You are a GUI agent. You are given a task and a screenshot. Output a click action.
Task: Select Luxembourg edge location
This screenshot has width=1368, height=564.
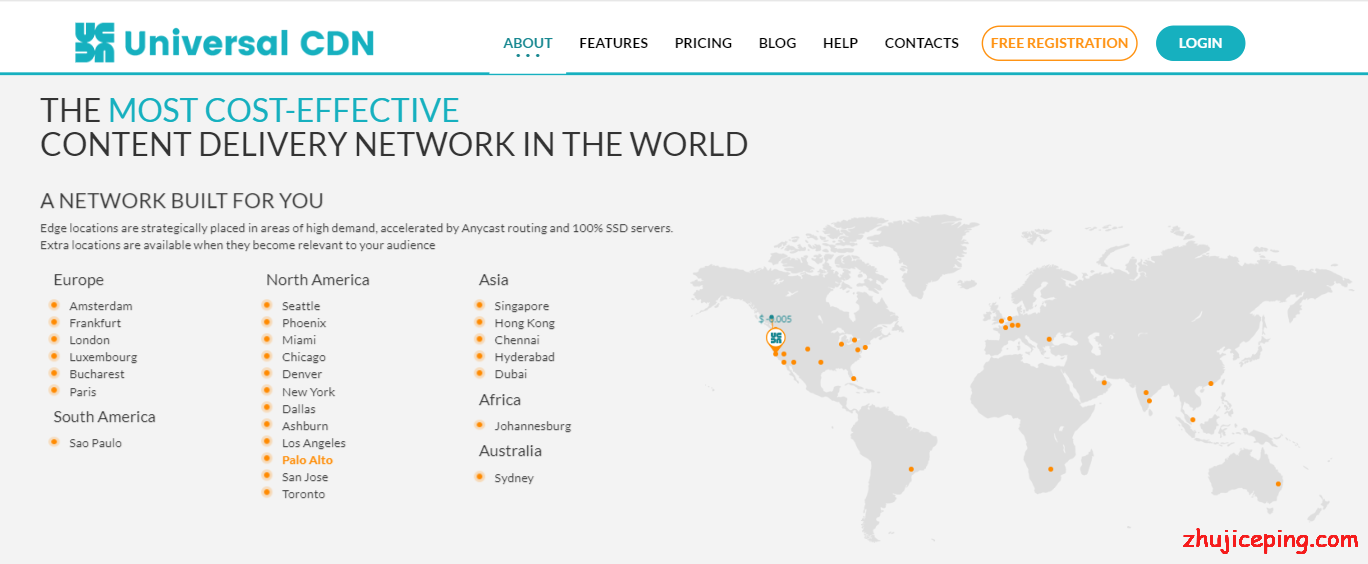[x=103, y=357]
